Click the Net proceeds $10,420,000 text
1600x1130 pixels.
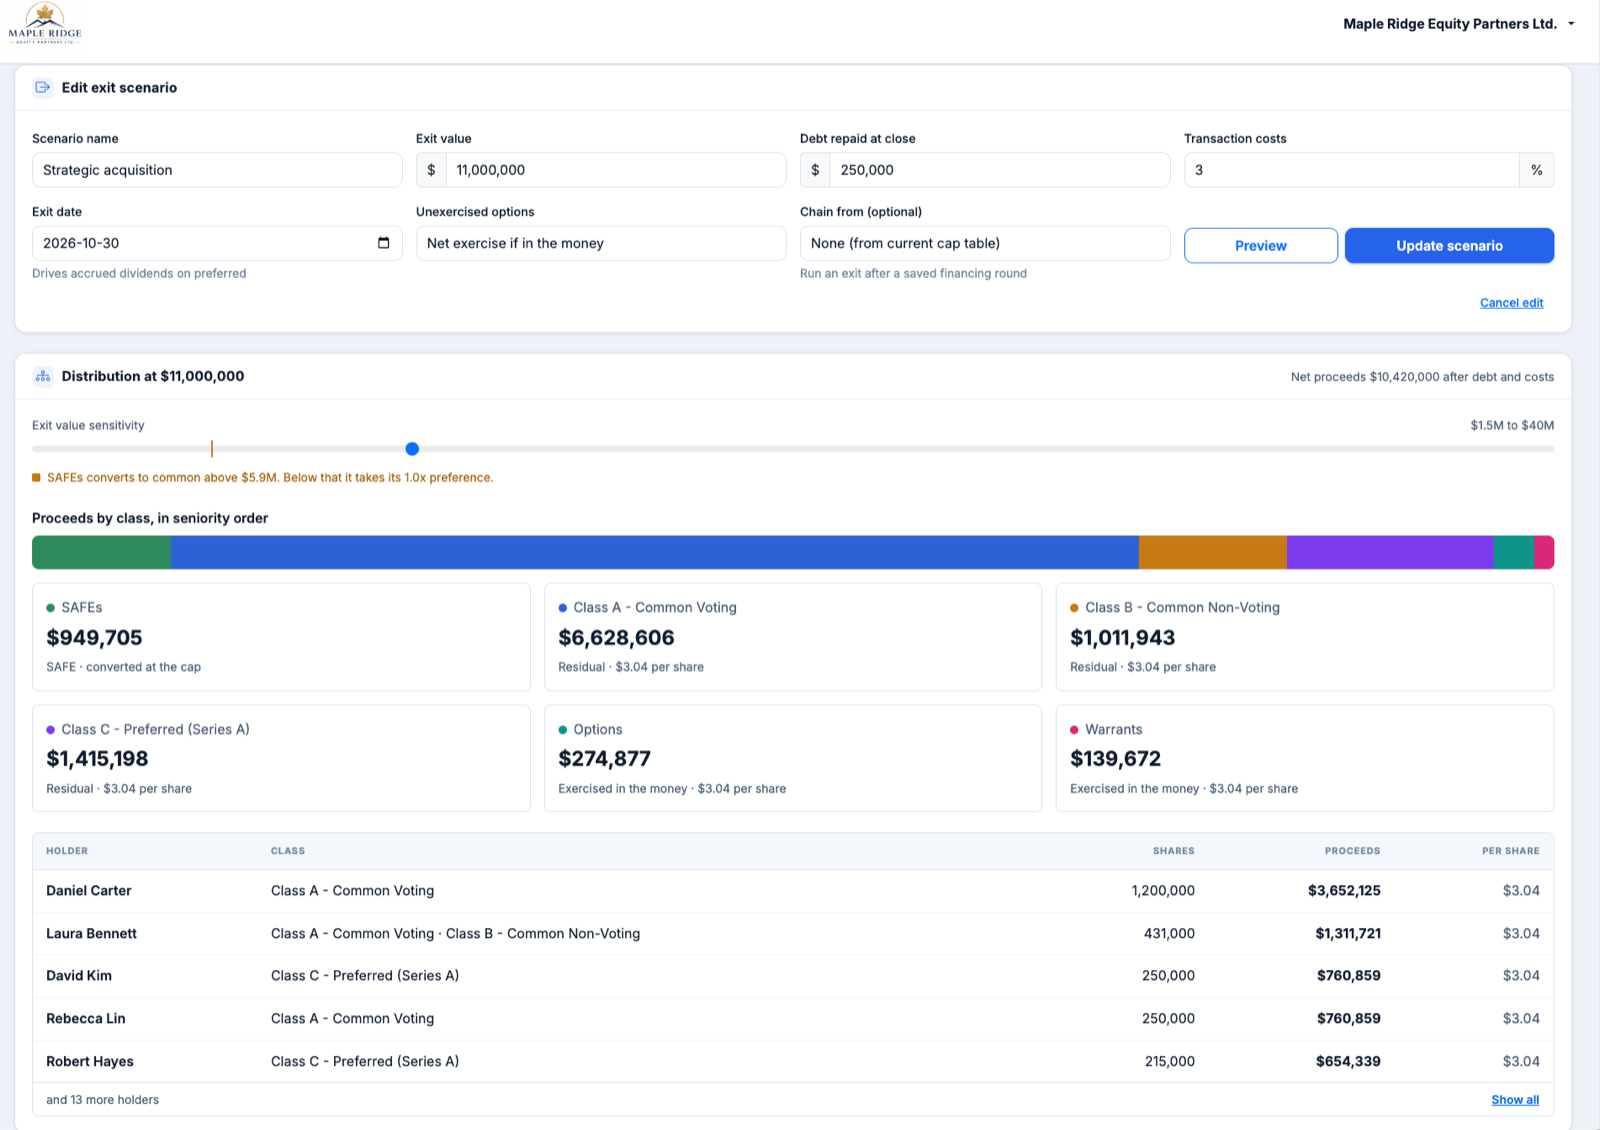pos(1422,377)
